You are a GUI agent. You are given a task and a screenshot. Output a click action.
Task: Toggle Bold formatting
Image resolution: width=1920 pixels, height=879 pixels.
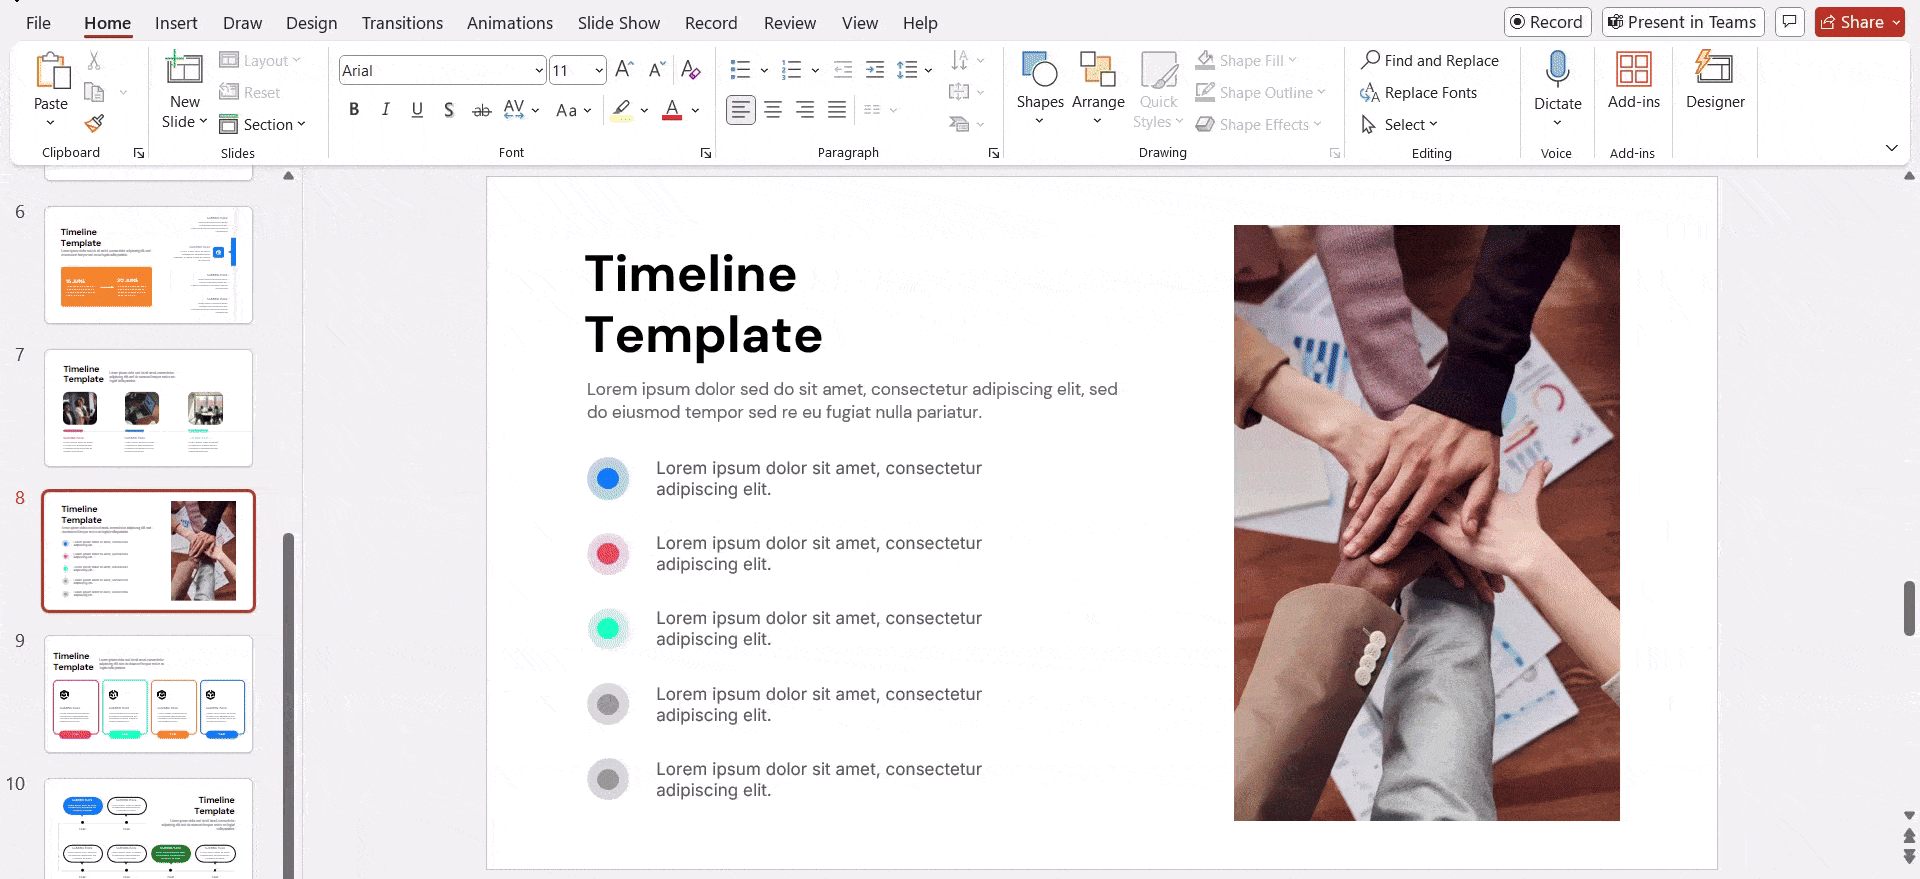354,110
